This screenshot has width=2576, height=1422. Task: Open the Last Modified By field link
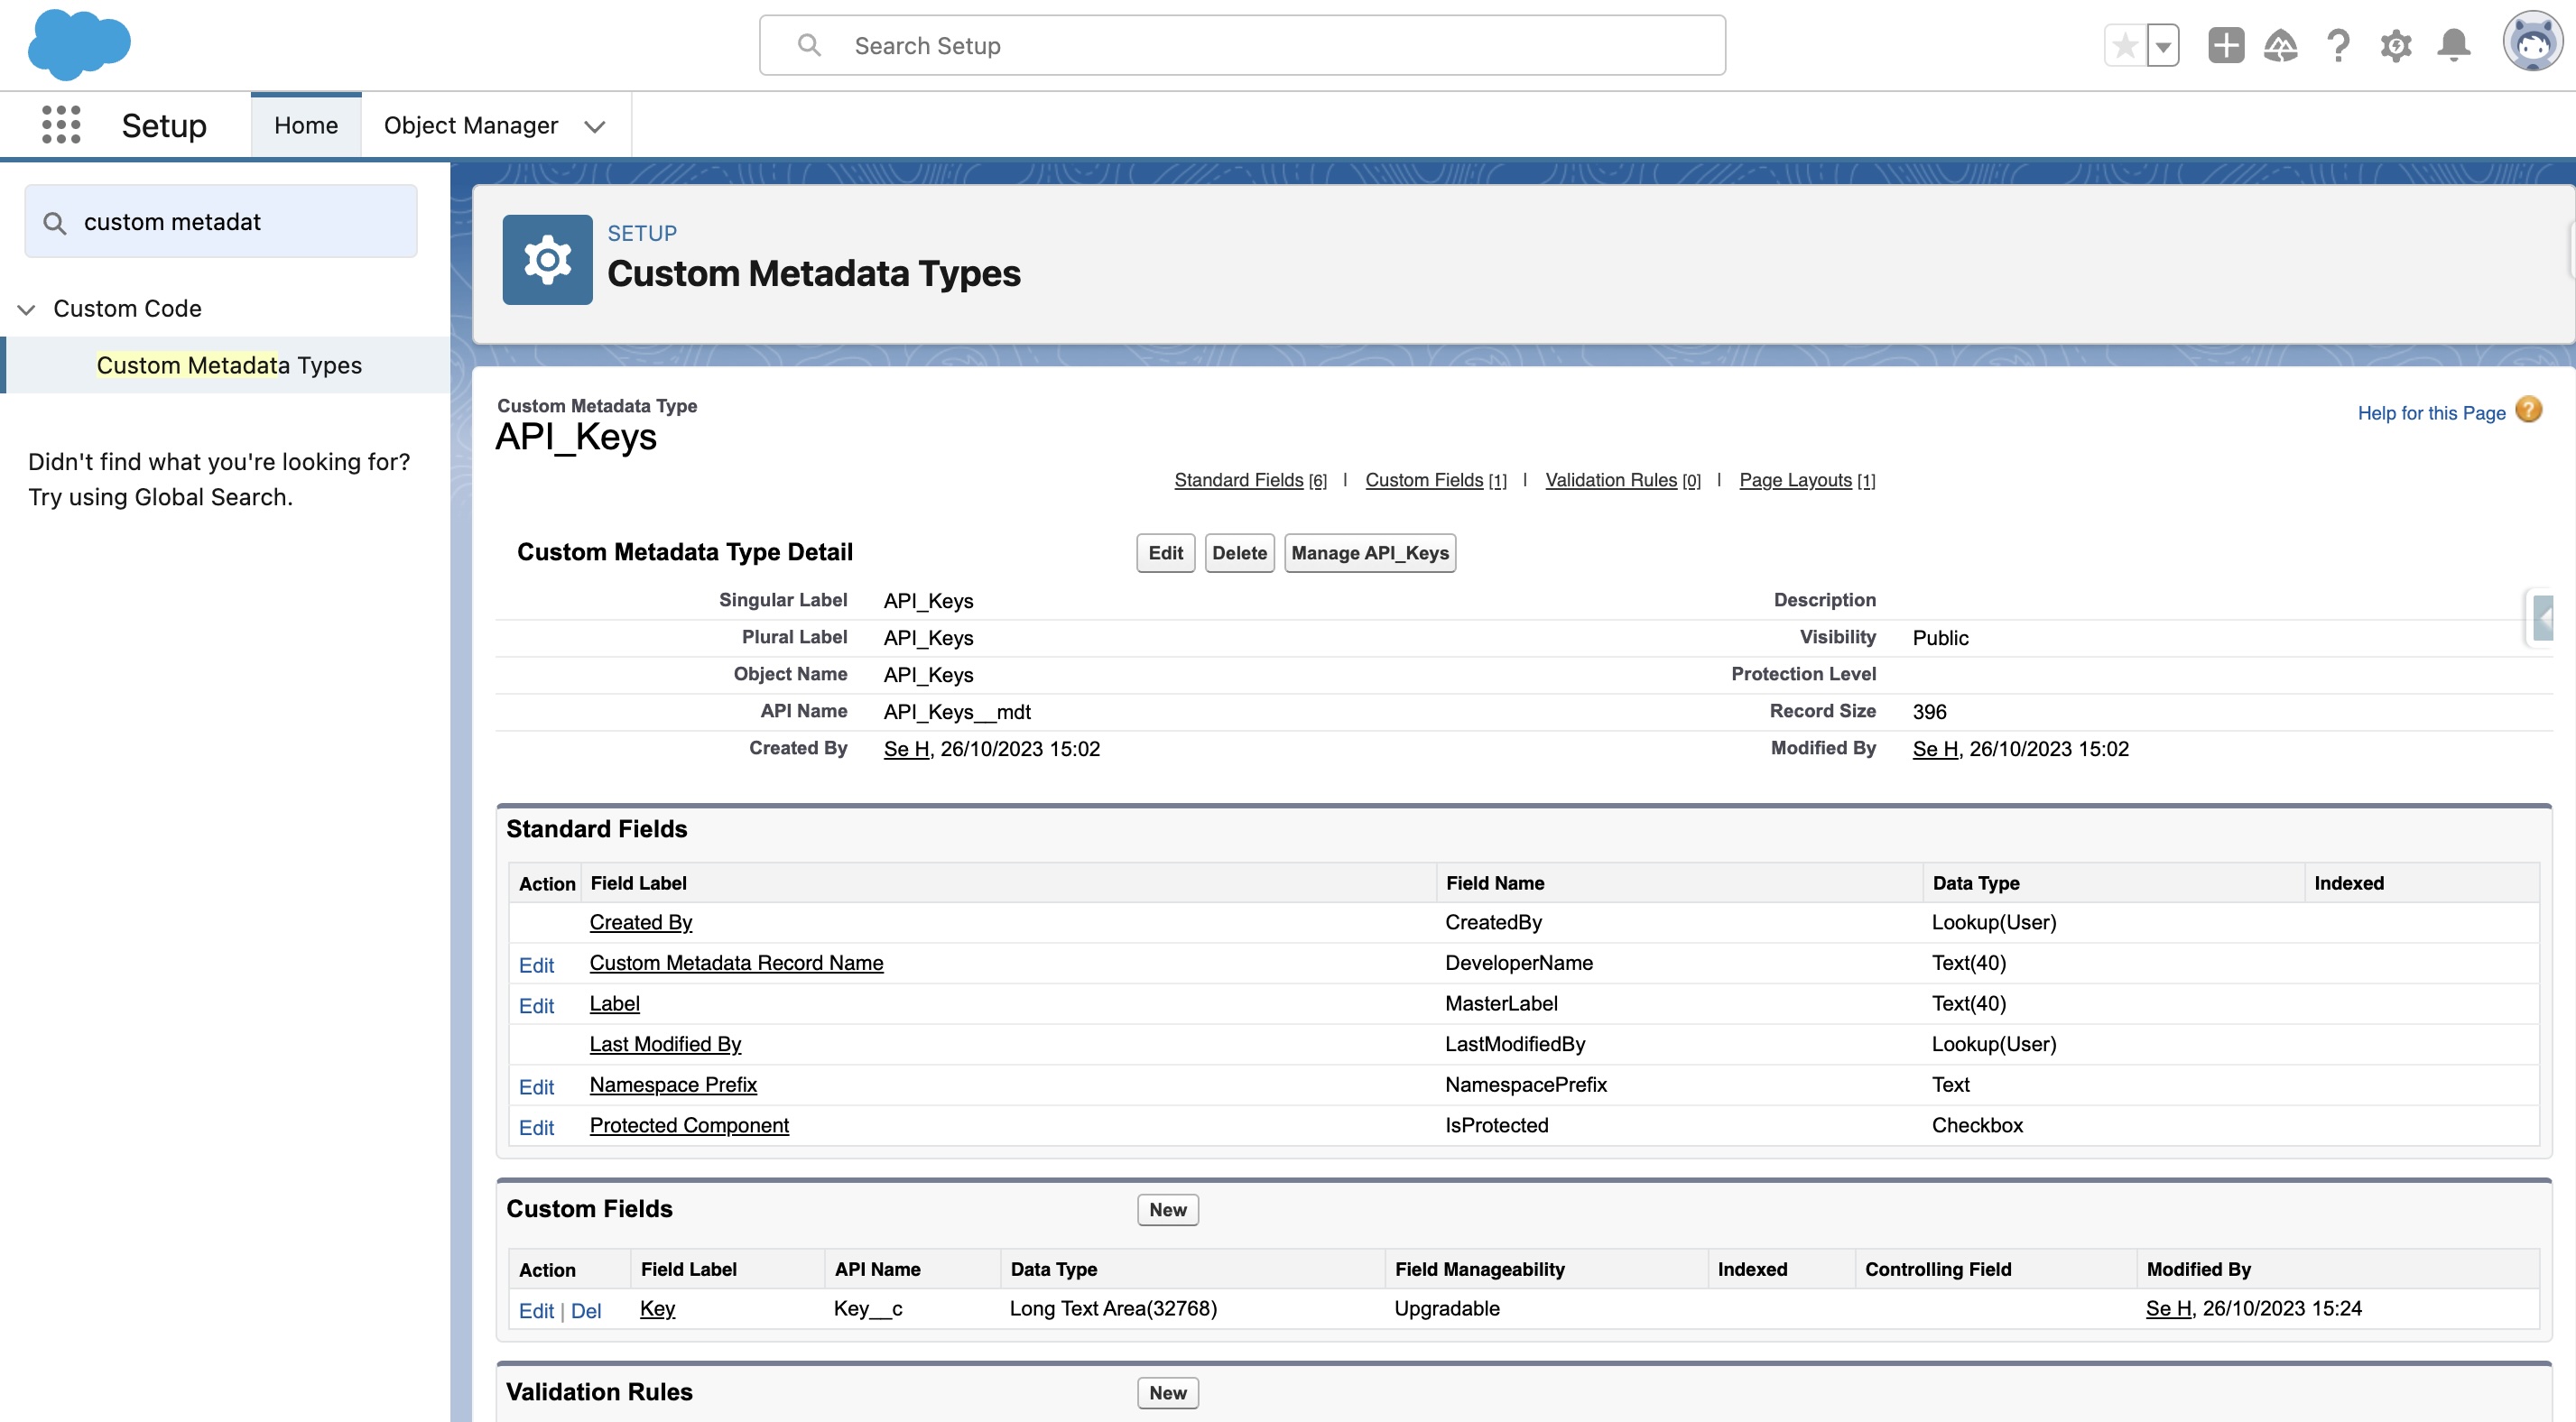point(665,1044)
